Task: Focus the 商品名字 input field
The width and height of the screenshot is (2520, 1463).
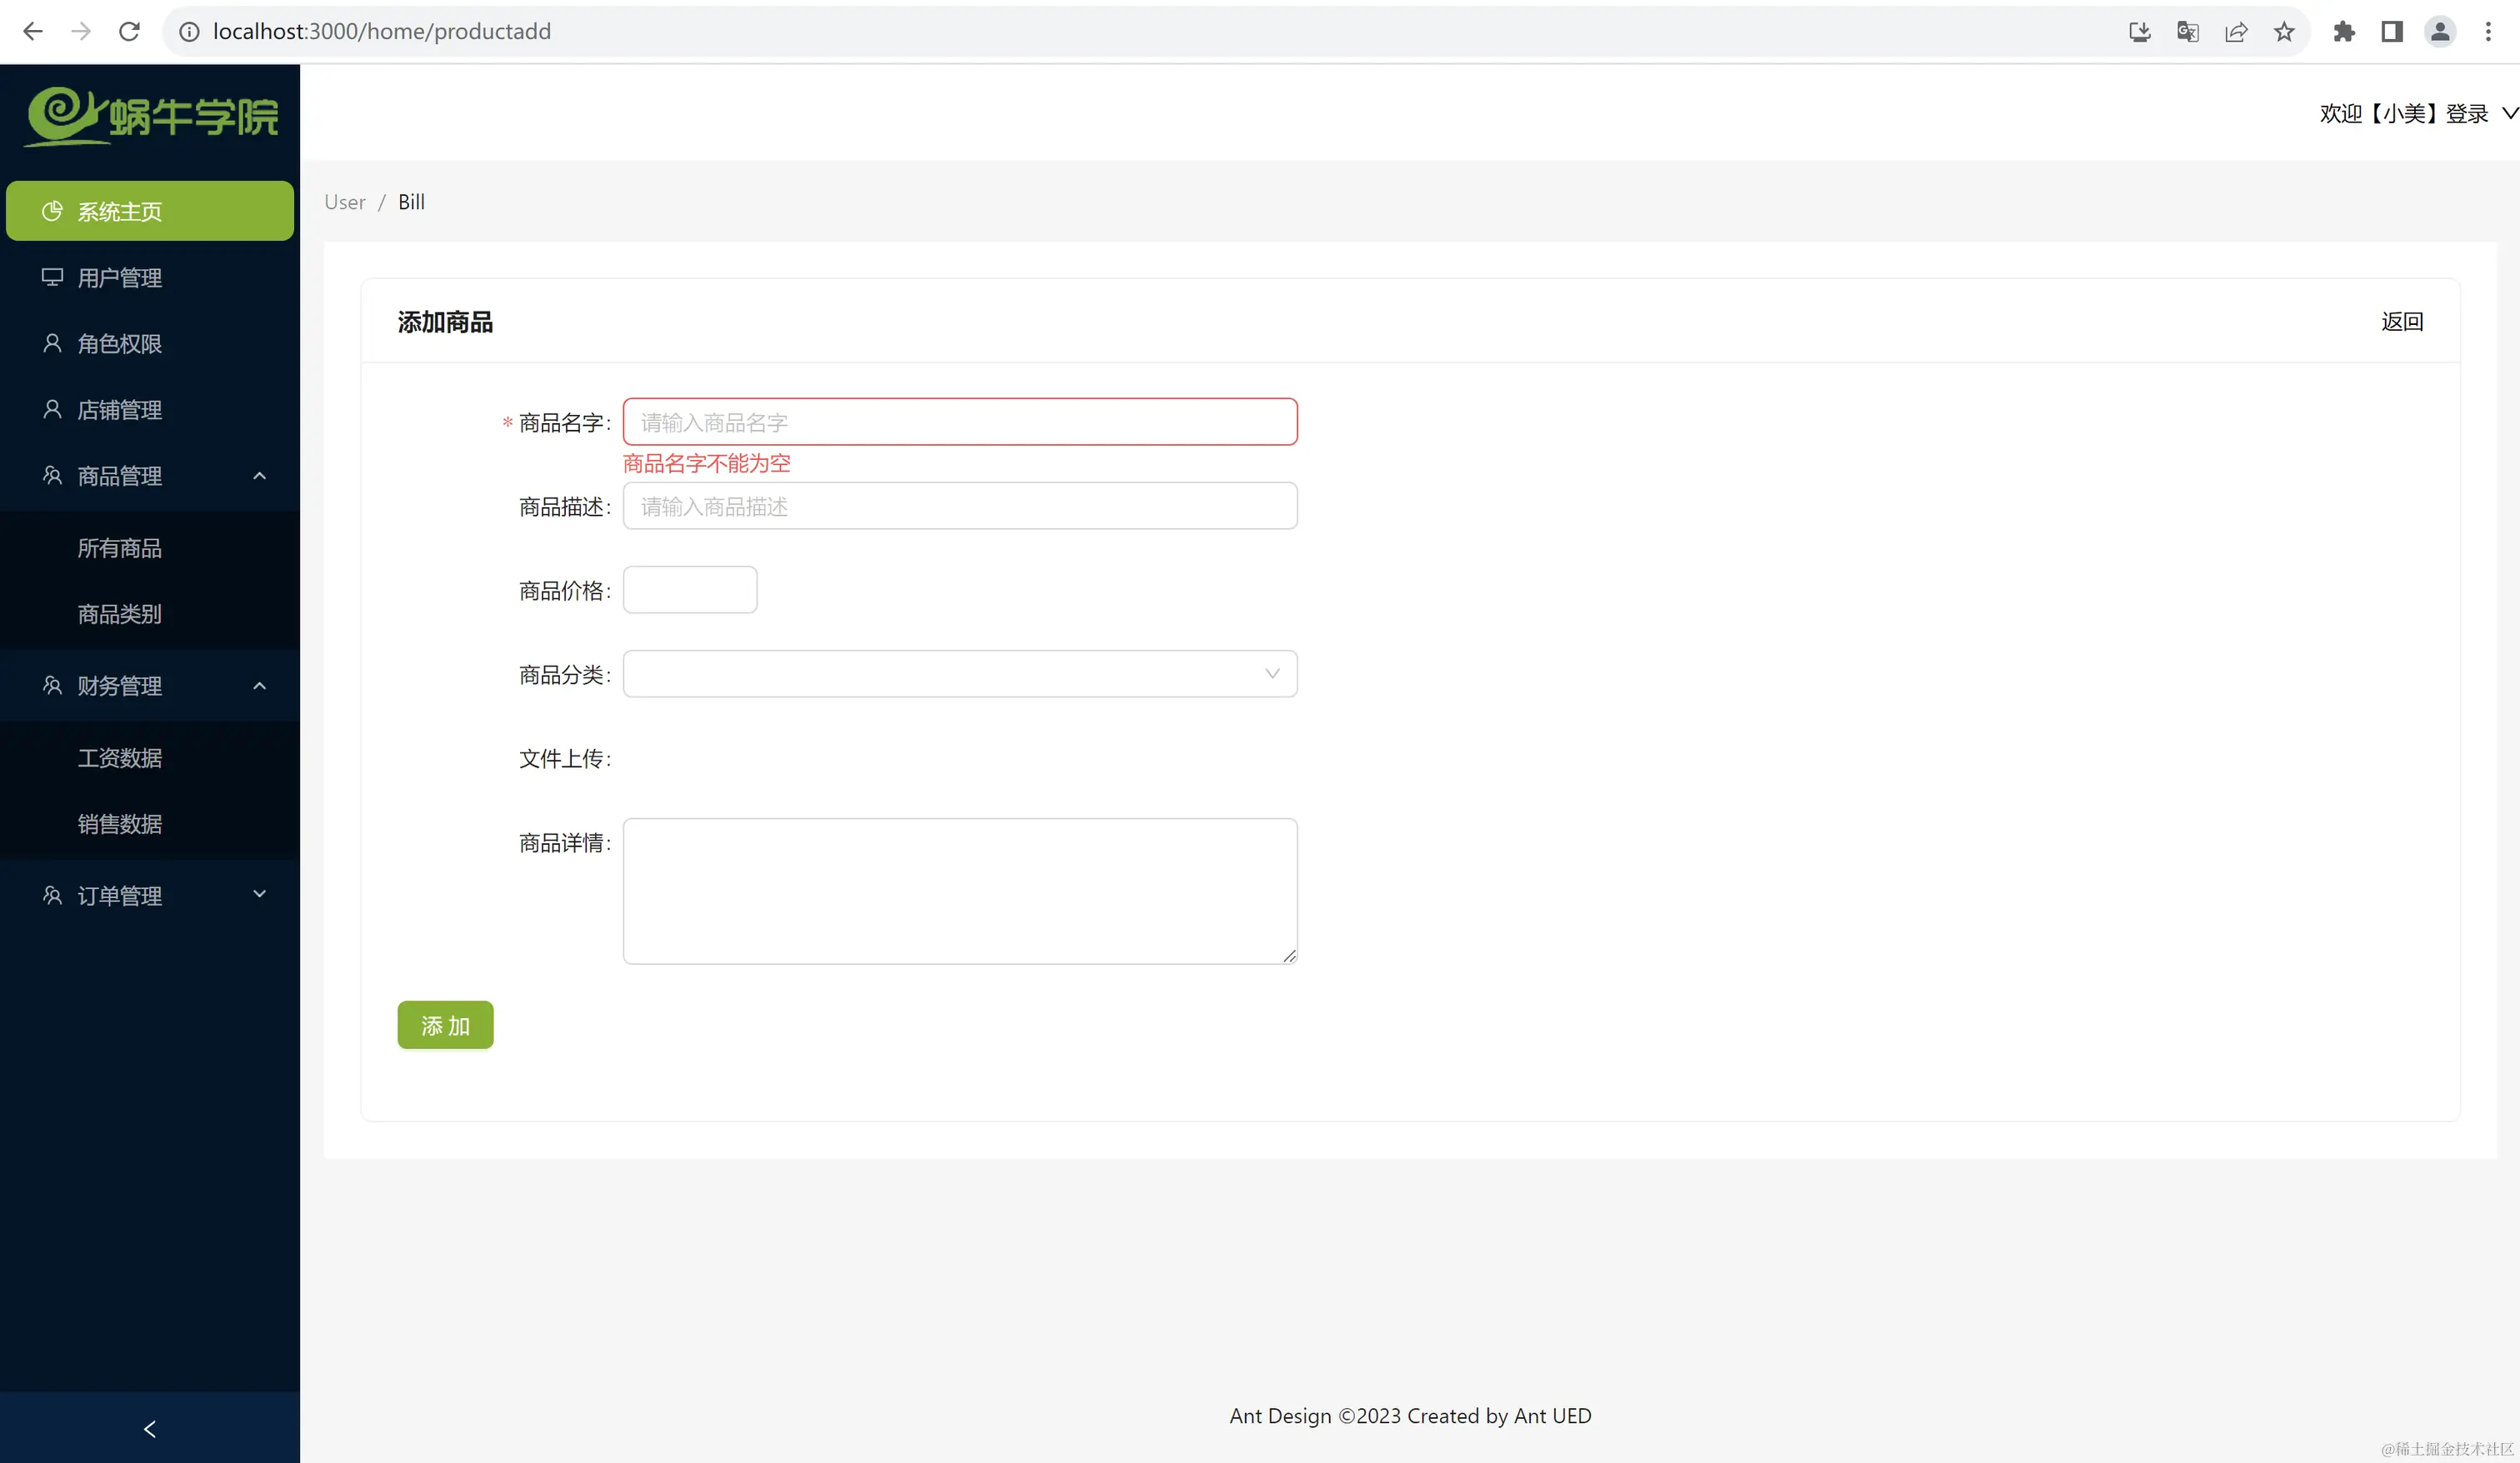Action: (959, 422)
